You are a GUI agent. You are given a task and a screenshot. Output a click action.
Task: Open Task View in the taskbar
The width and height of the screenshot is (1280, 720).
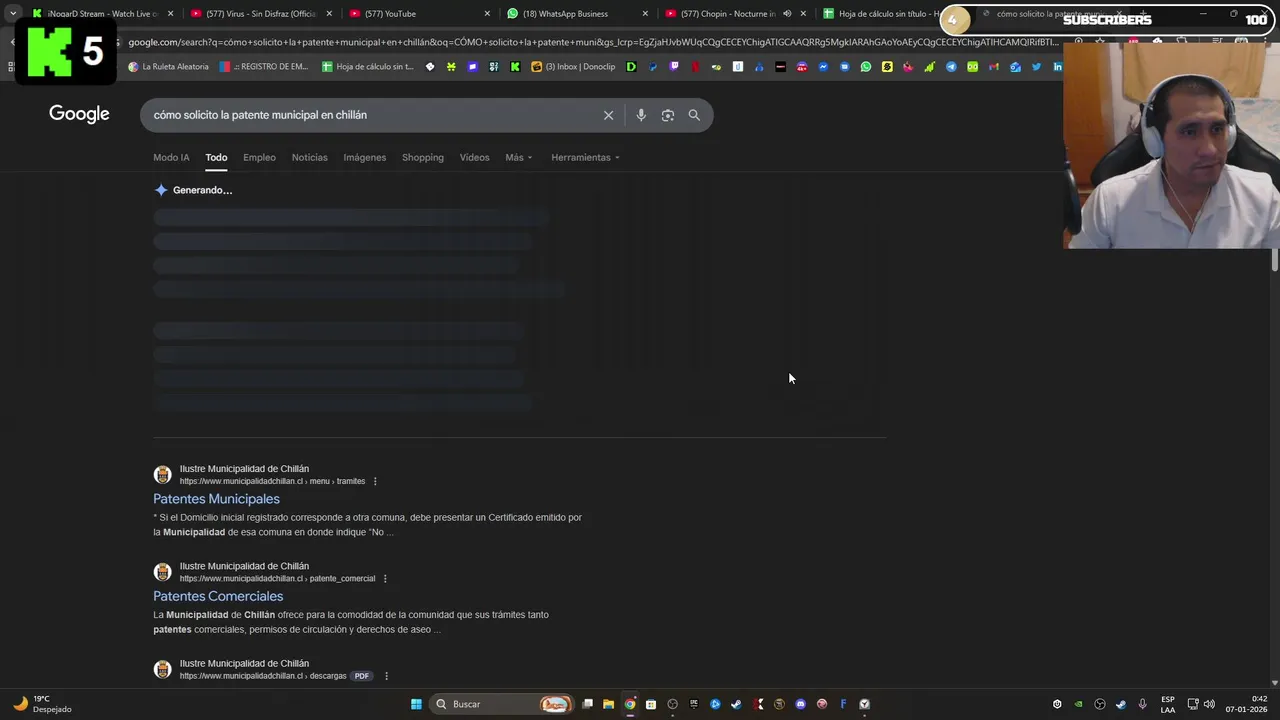[x=587, y=704]
